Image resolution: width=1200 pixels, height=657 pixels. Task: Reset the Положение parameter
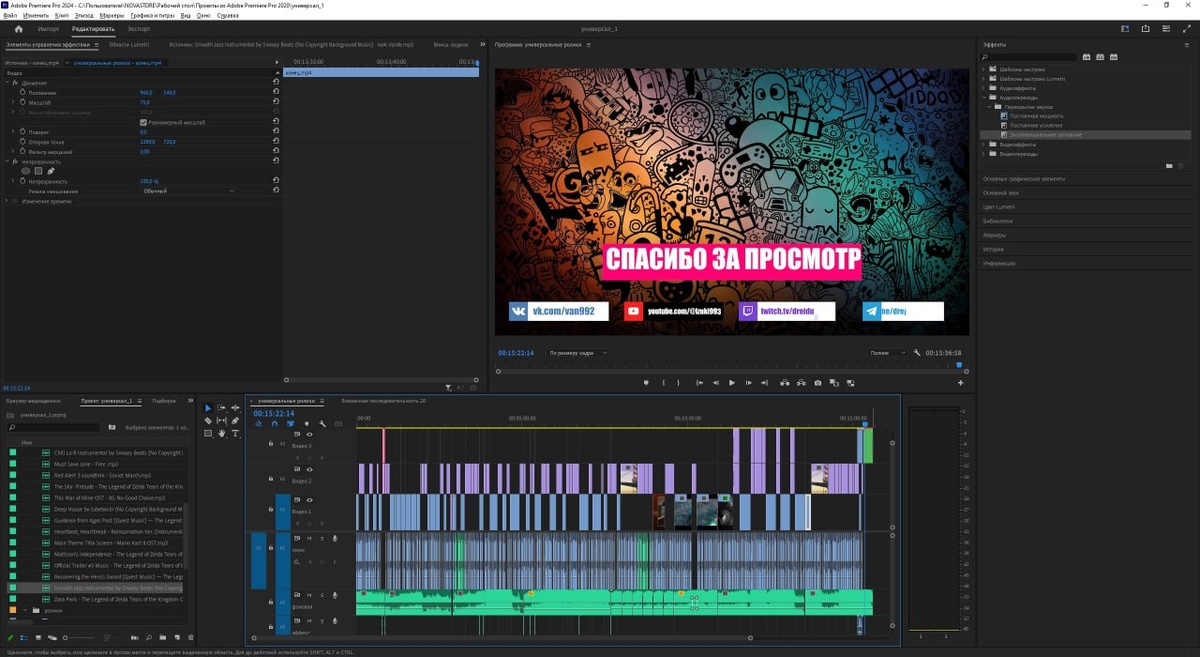tap(276, 93)
